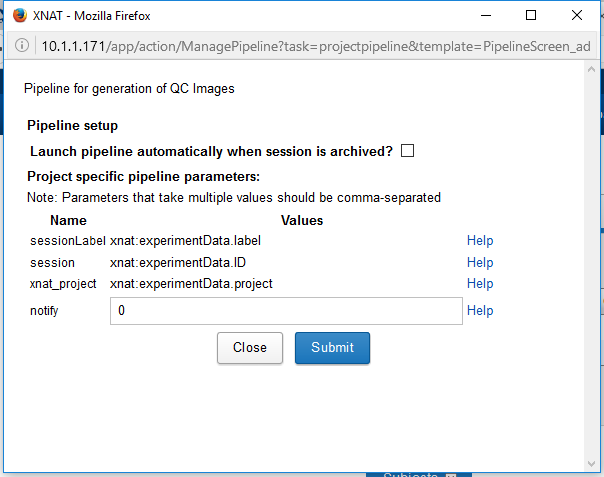604x477 pixels.
Task: Open Help for notify parameter
Action: click(480, 311)
